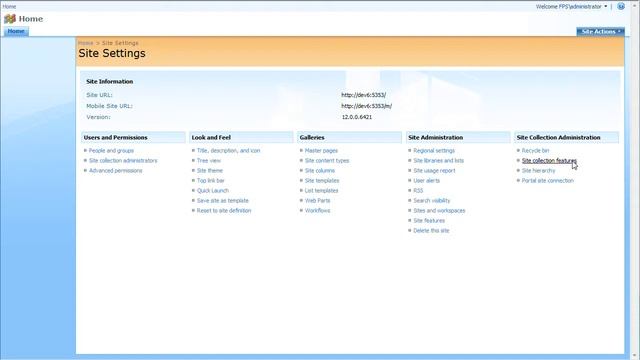640x360 pixels.
Task: Expand the Welcome FPS\administrator user menu
Action: click(571, 7)
